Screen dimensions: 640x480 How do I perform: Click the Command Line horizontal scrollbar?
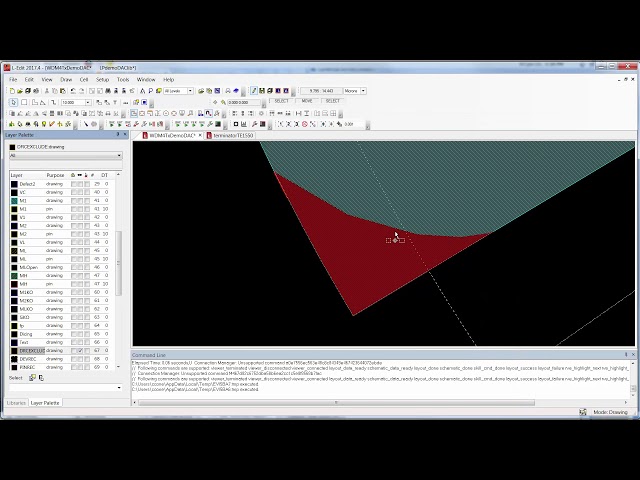[336, 403]
